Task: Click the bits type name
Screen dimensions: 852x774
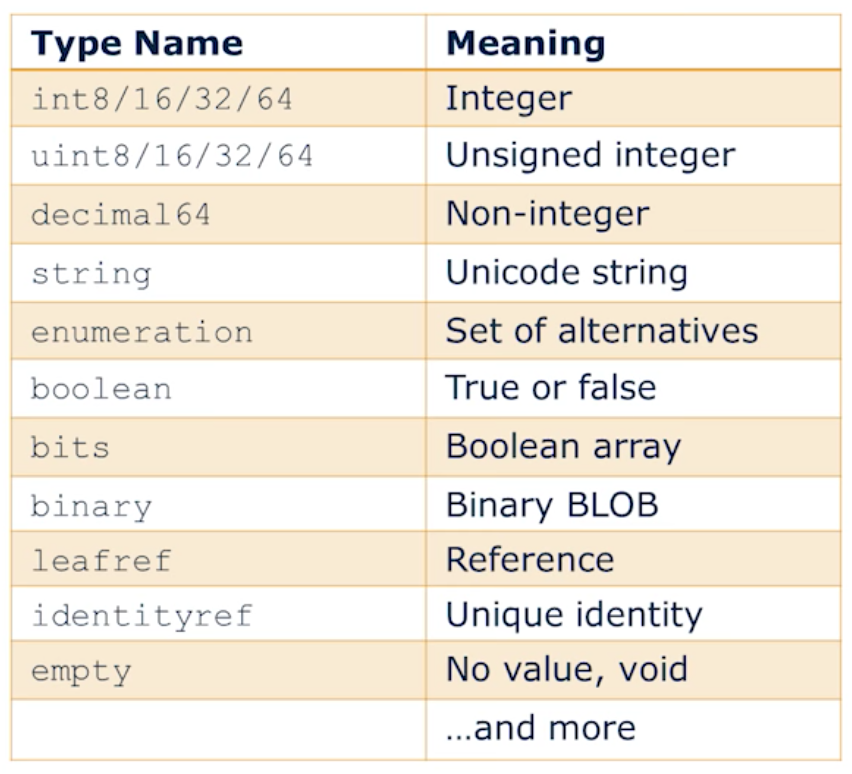Action: [71, 446]
